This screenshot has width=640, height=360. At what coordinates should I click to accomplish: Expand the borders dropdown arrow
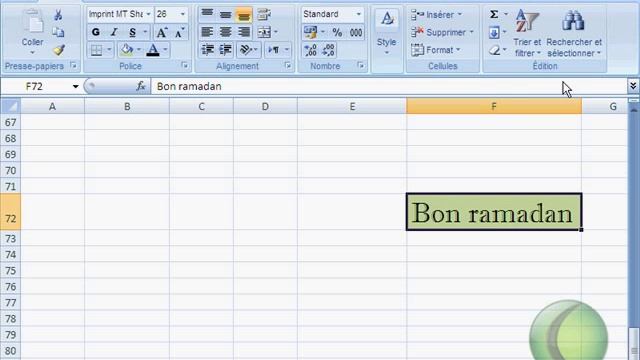tap(109, 50)
